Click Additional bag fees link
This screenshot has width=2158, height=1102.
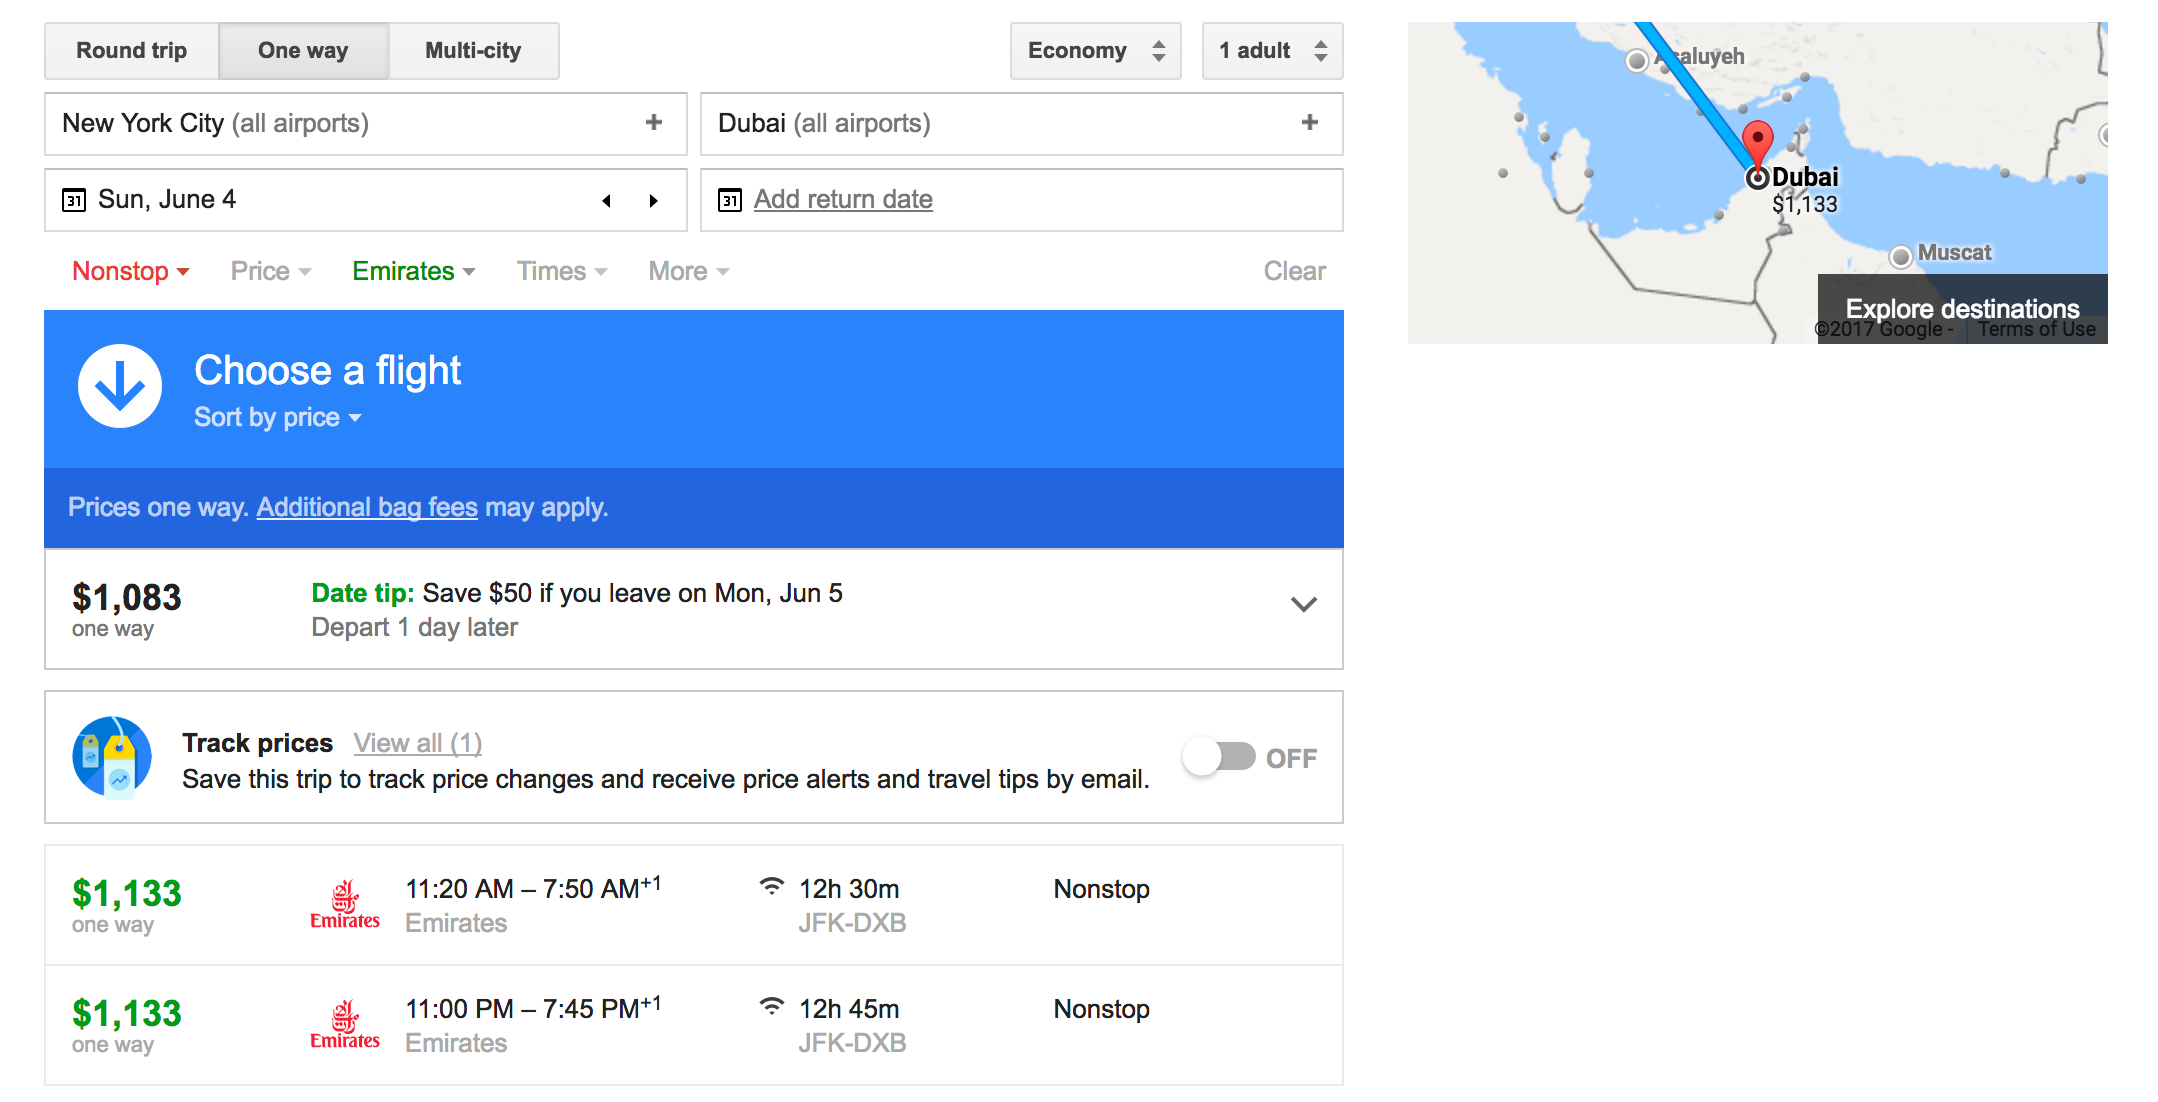coord(367,507)
